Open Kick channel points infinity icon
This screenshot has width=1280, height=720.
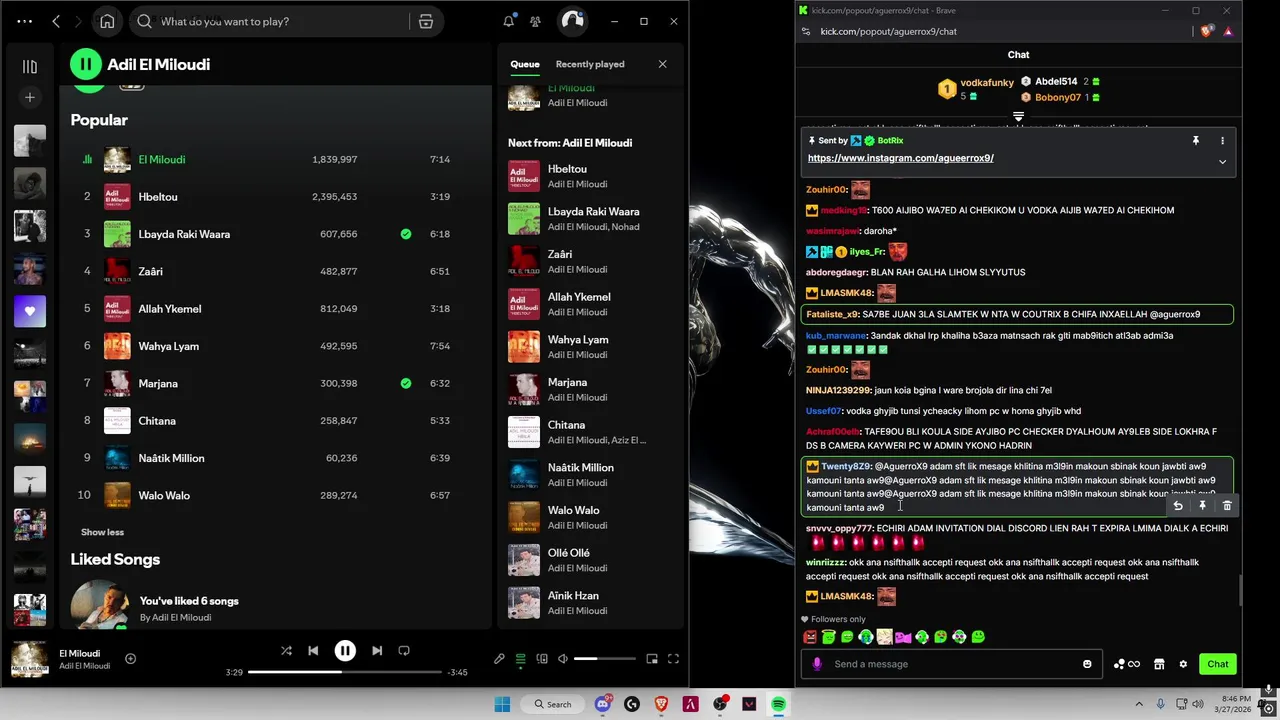point(1127,664)
